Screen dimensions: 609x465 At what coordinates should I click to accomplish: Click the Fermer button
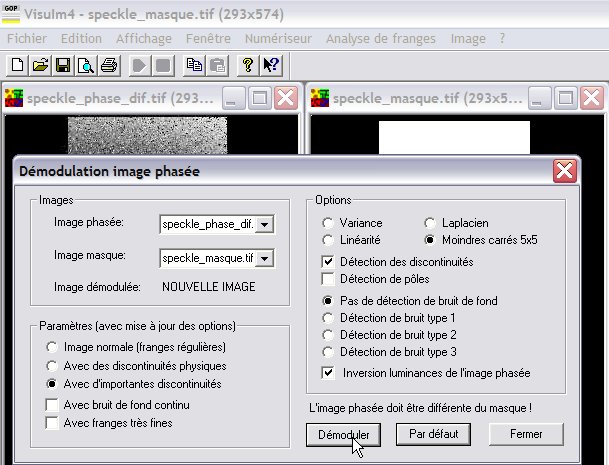(526, 434)
